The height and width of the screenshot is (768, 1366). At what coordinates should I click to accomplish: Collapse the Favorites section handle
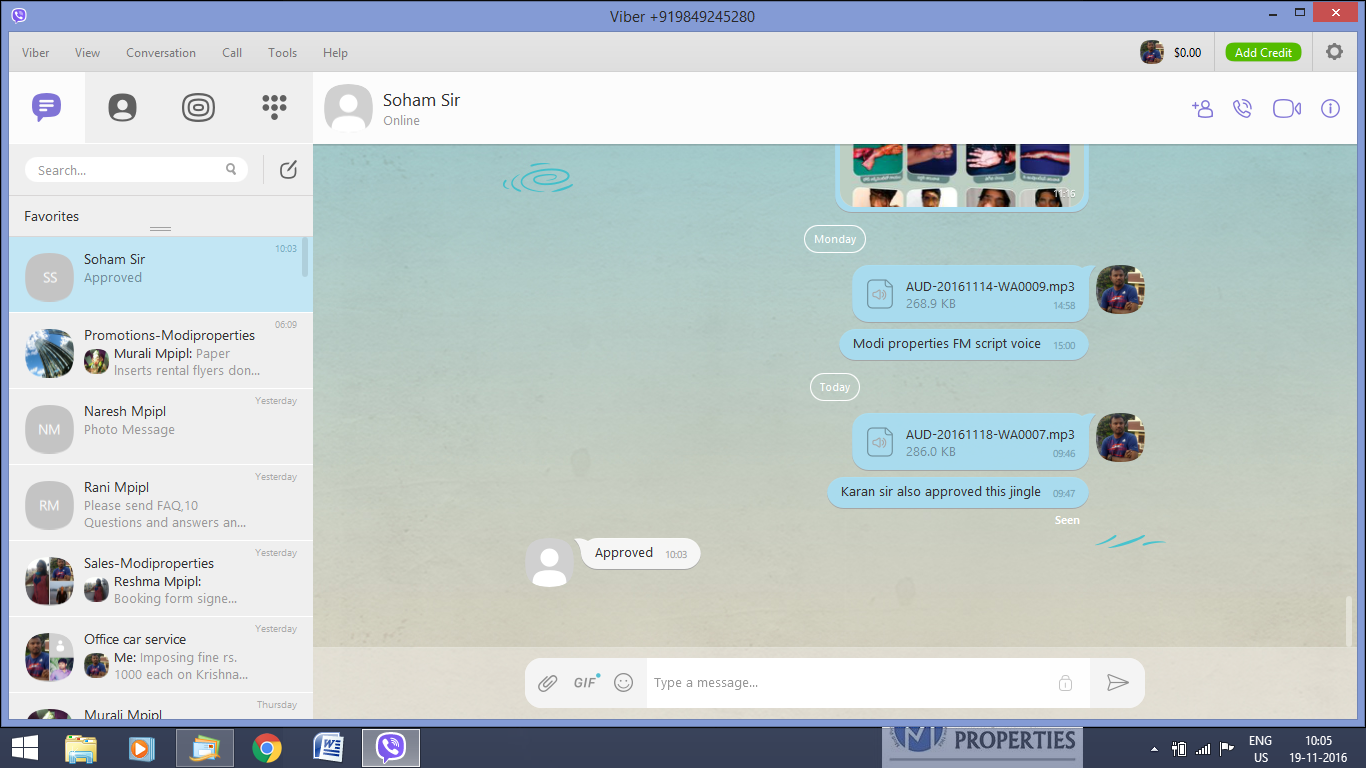click(x=160, y=229)
